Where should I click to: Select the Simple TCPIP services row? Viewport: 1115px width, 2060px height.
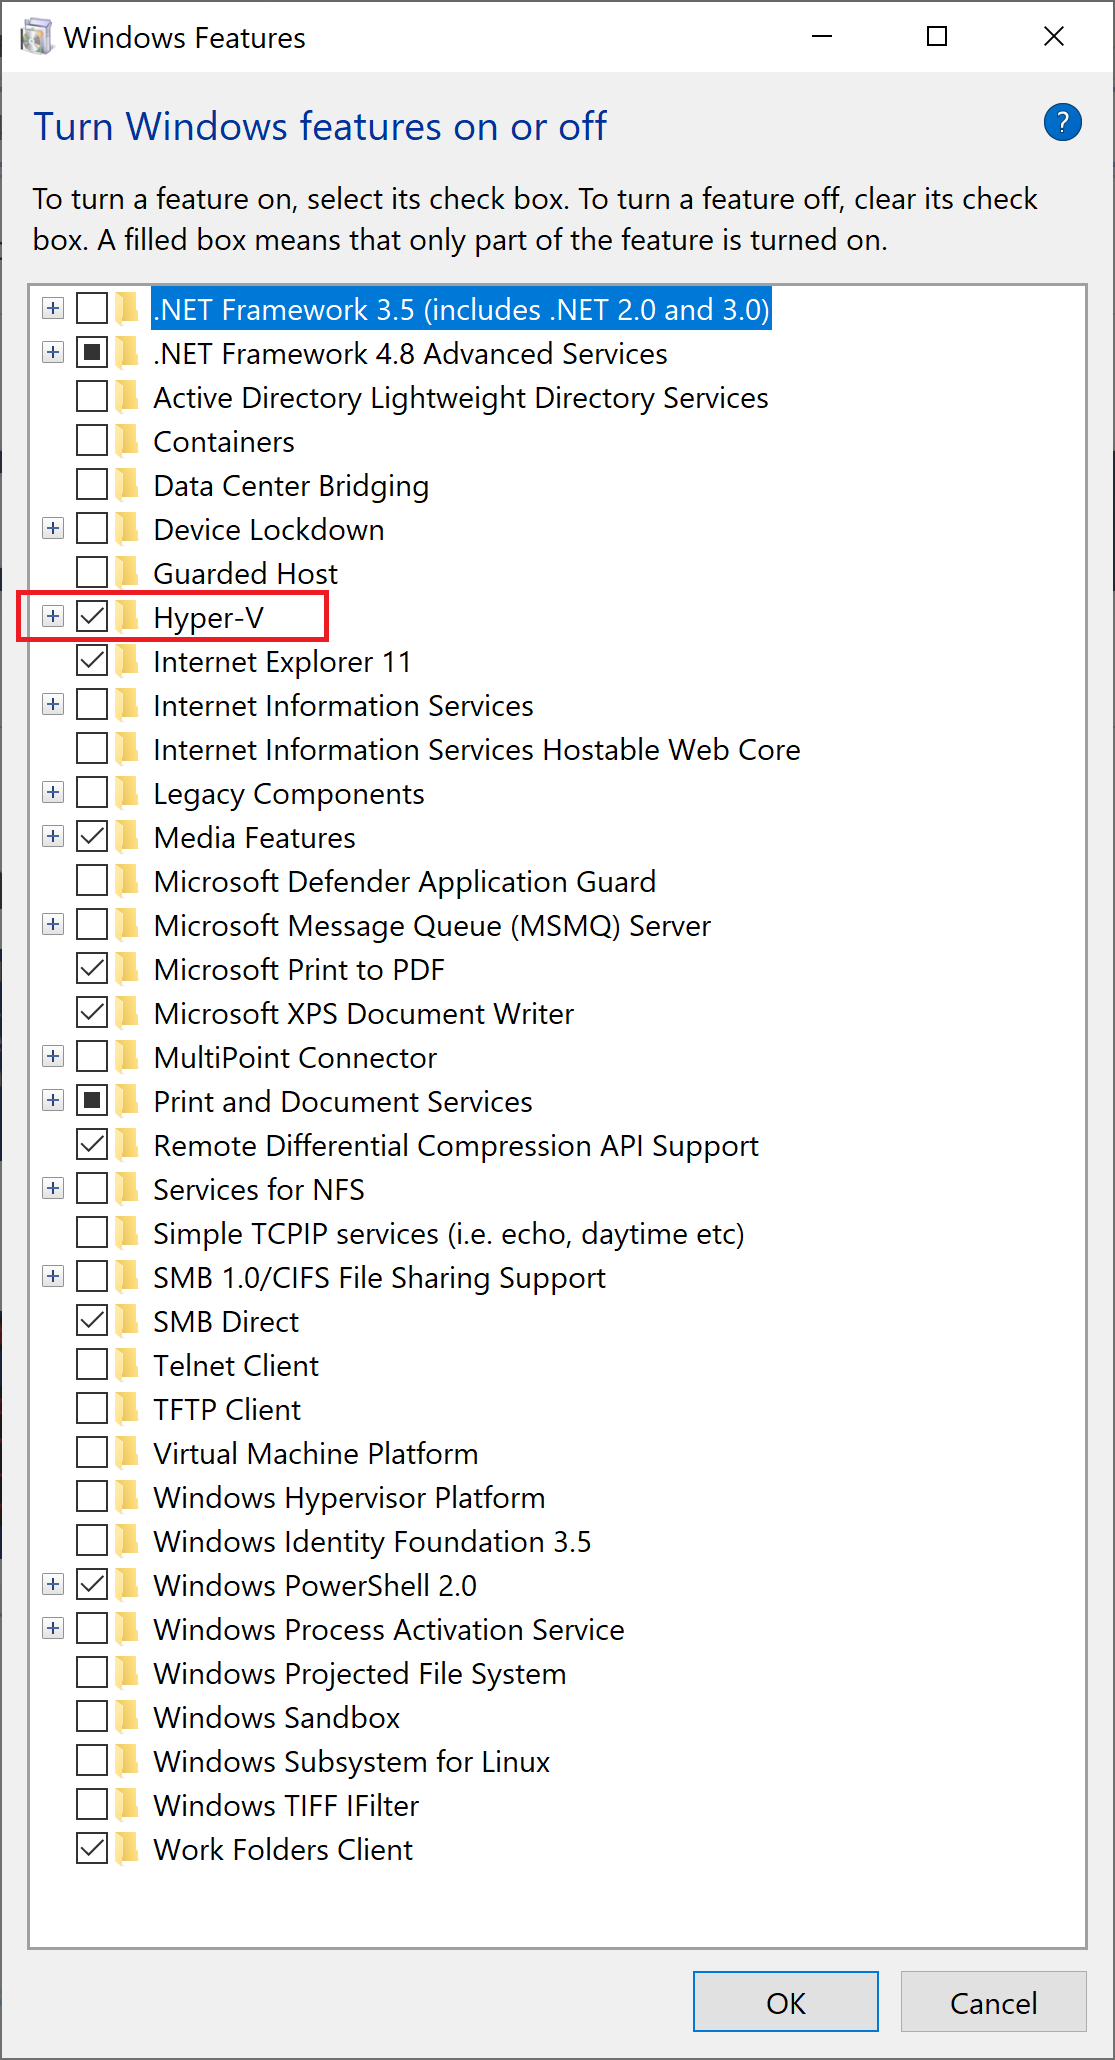(x=449, y=1233)
